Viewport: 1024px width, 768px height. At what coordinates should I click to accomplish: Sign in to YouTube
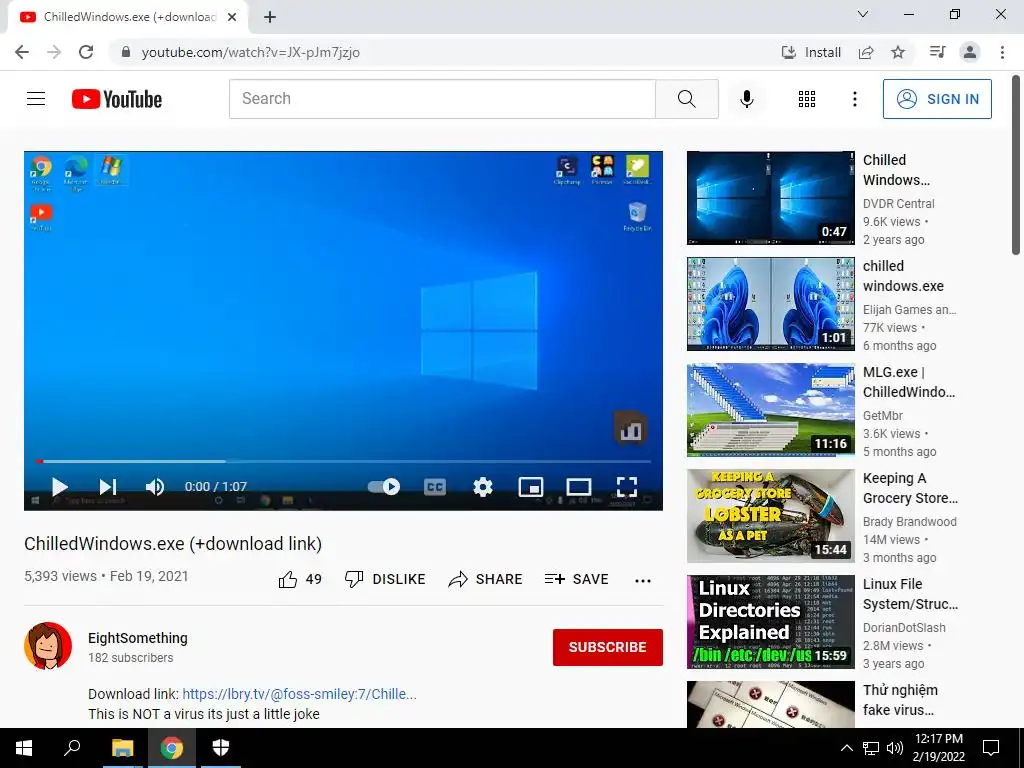(937, 99)
